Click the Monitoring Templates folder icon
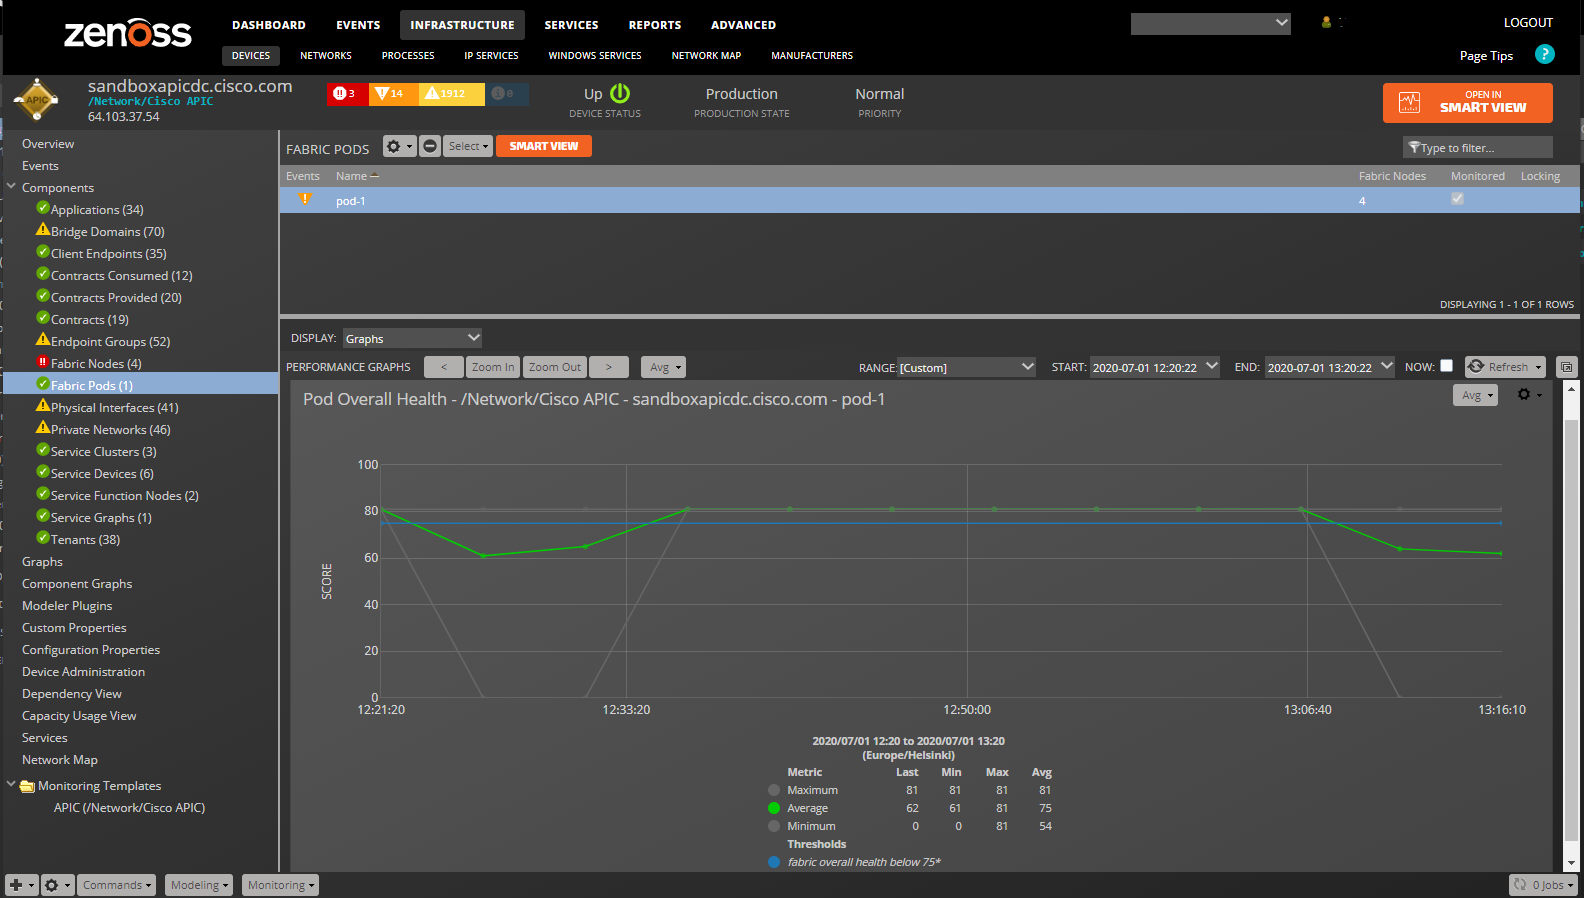 click(x=27, y=786)
